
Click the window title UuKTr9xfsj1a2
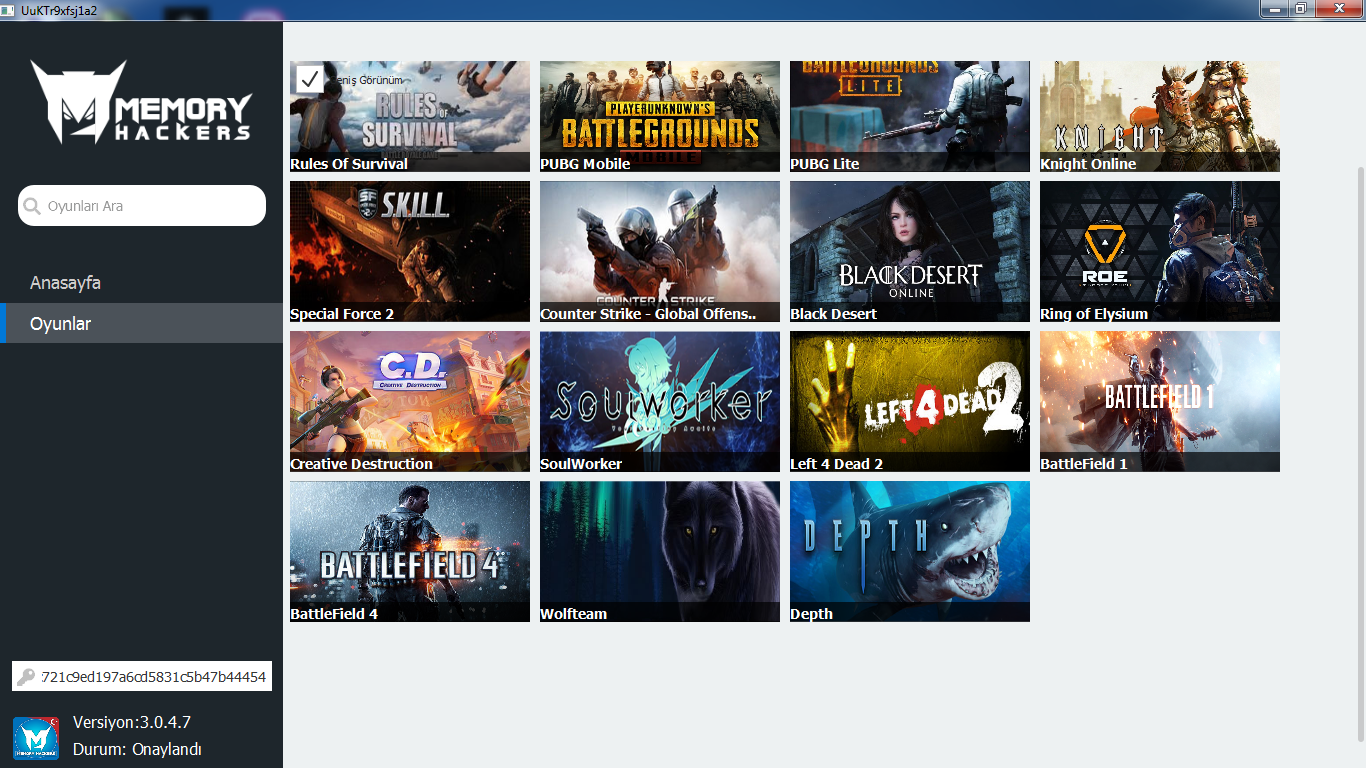coord(59,10)
